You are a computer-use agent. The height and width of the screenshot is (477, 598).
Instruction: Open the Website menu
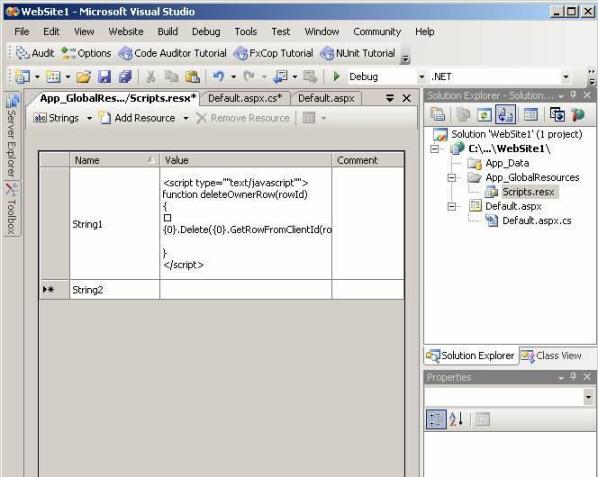[126, 32]
